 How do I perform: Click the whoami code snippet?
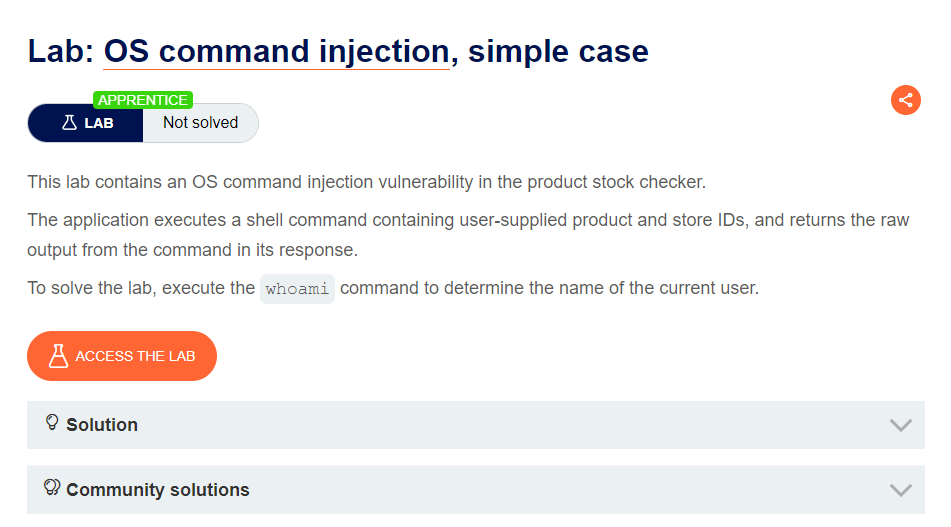tap(297, 288)
